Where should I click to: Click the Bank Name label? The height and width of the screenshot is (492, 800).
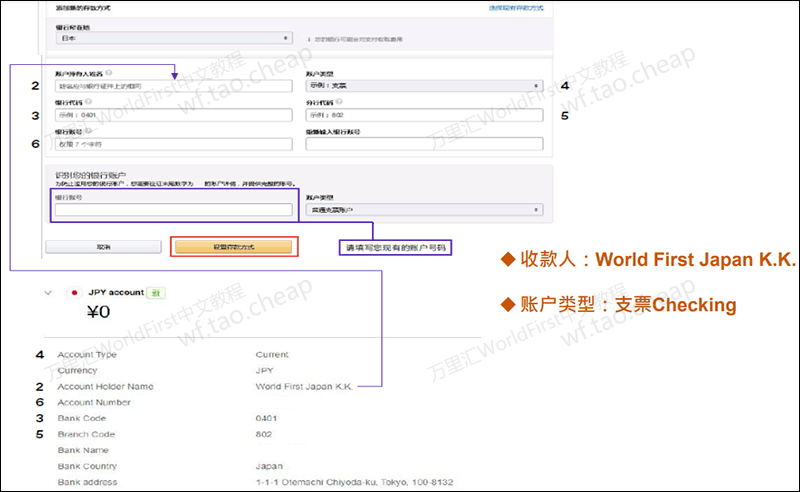[83, 450]
